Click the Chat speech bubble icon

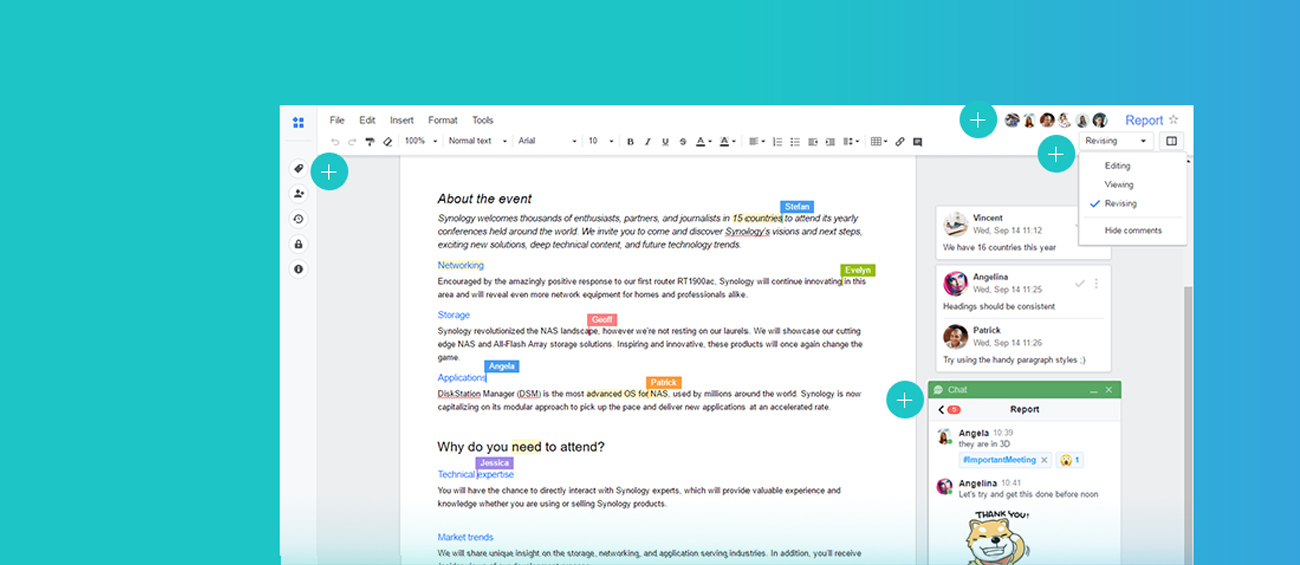[x=938, y=390]
